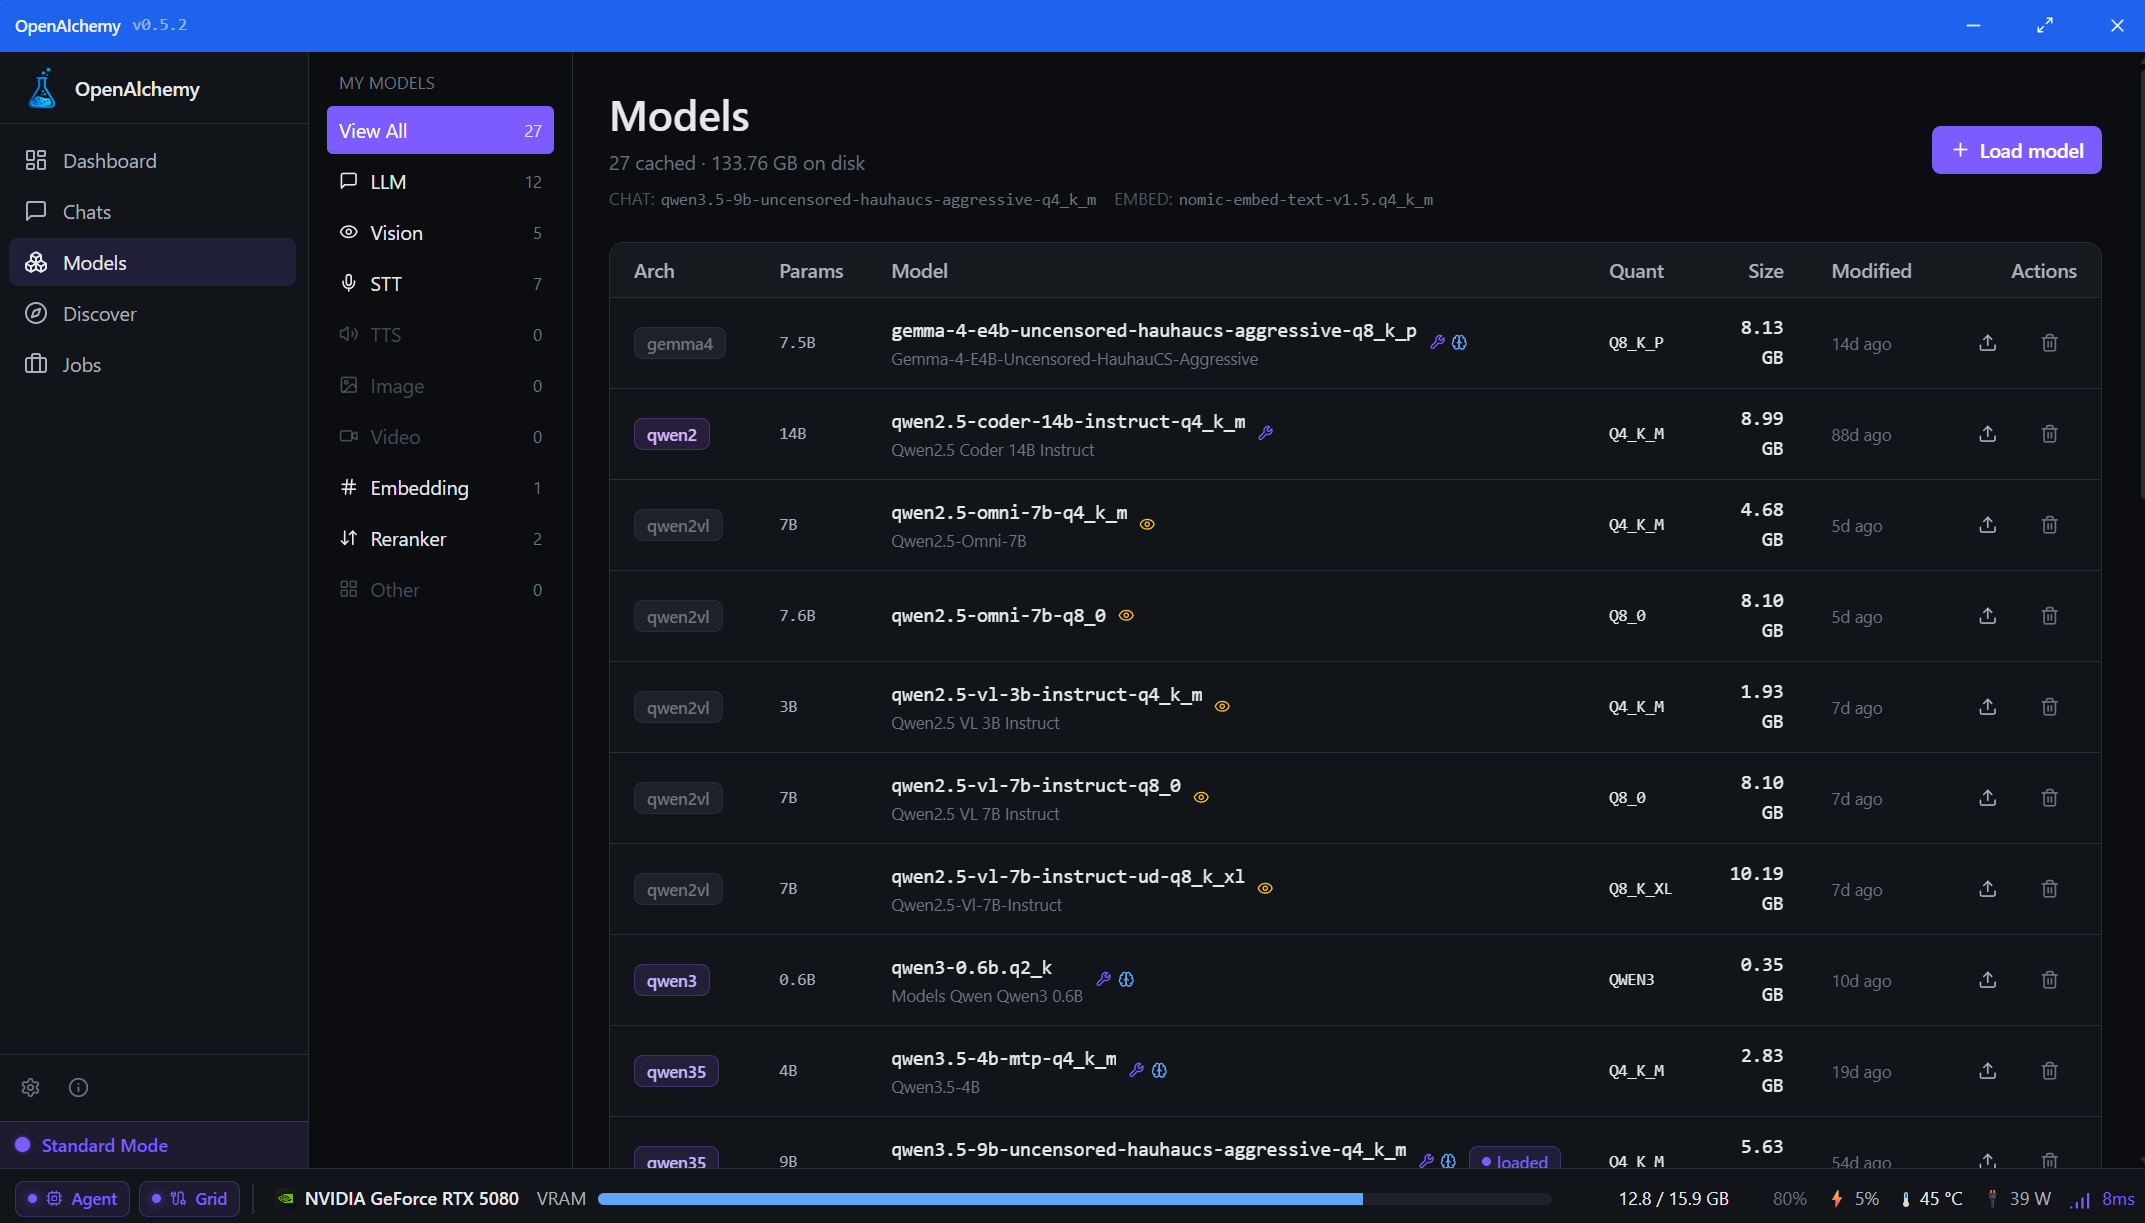Sort table by Arch column header
This screenshot has width=2145, height=1223.
(654, 271)
